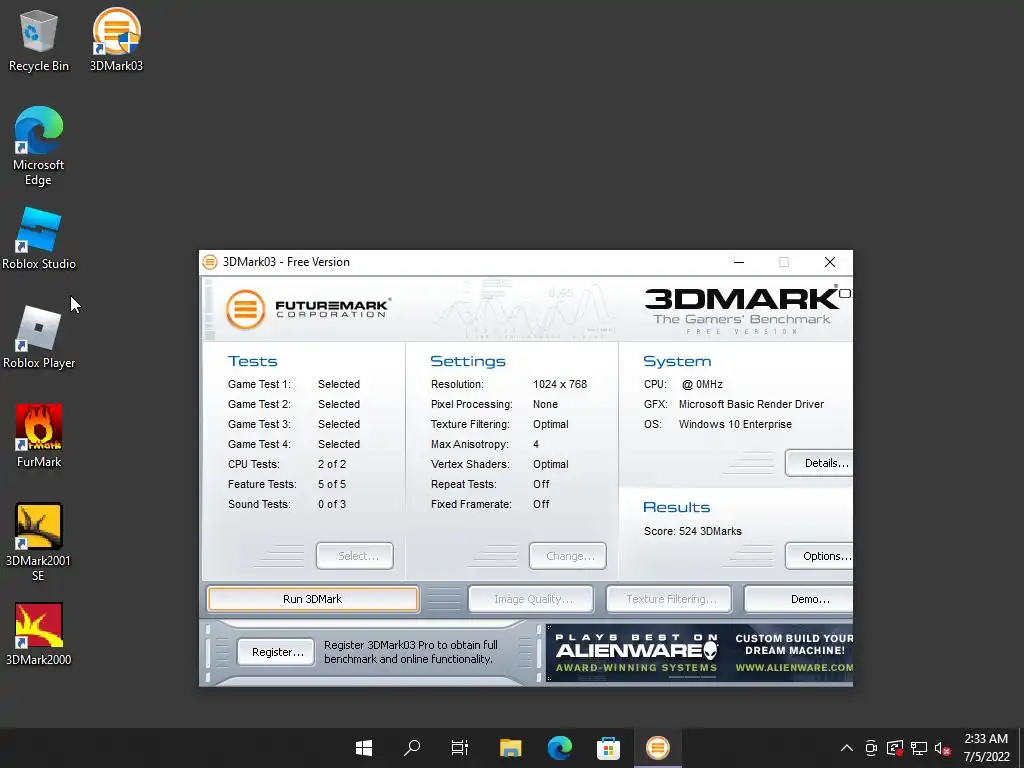Click the Run 3DMark button
The image size is (1024, 768).
313,599
